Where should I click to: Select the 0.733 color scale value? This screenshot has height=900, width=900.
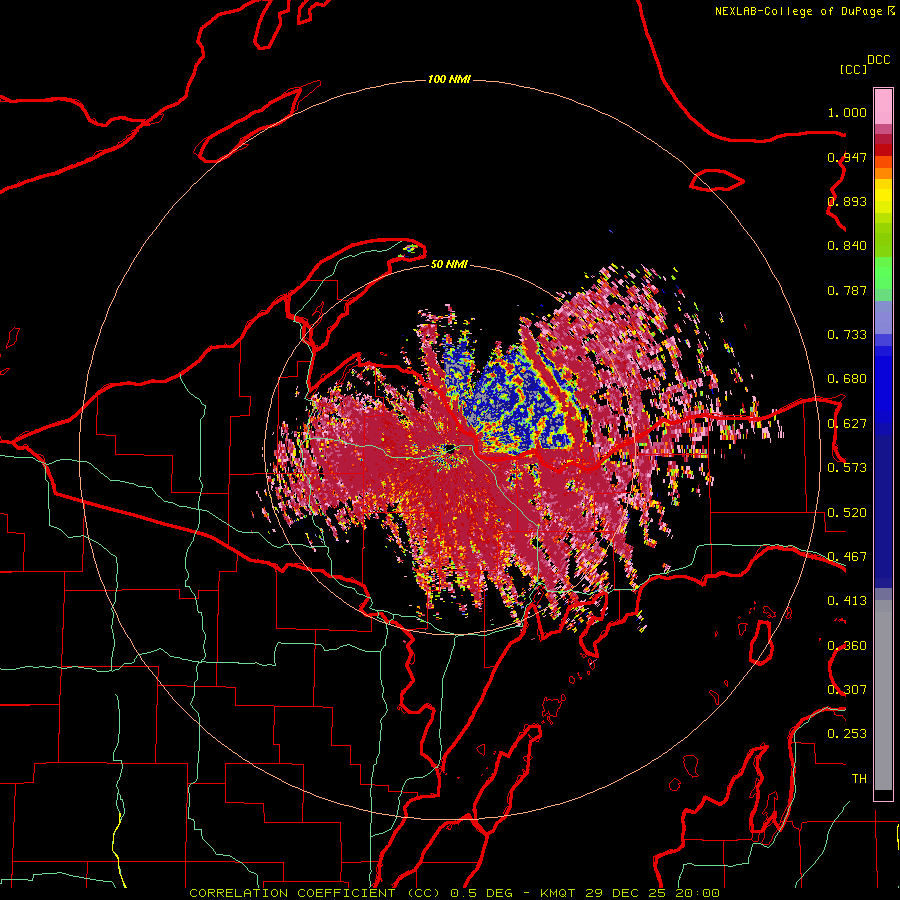point(847,335)
